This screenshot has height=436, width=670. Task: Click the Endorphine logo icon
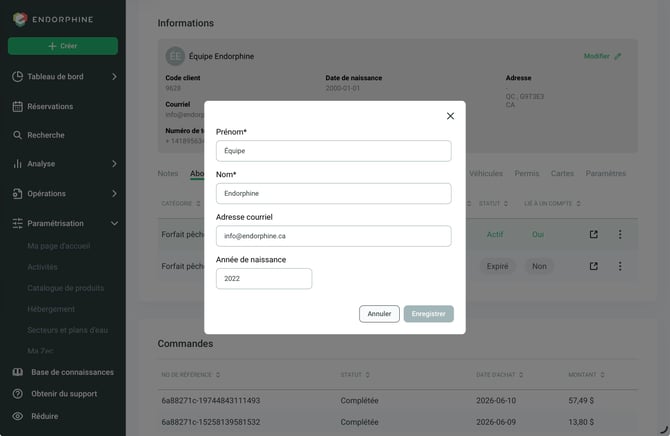[x=20, y=19]
